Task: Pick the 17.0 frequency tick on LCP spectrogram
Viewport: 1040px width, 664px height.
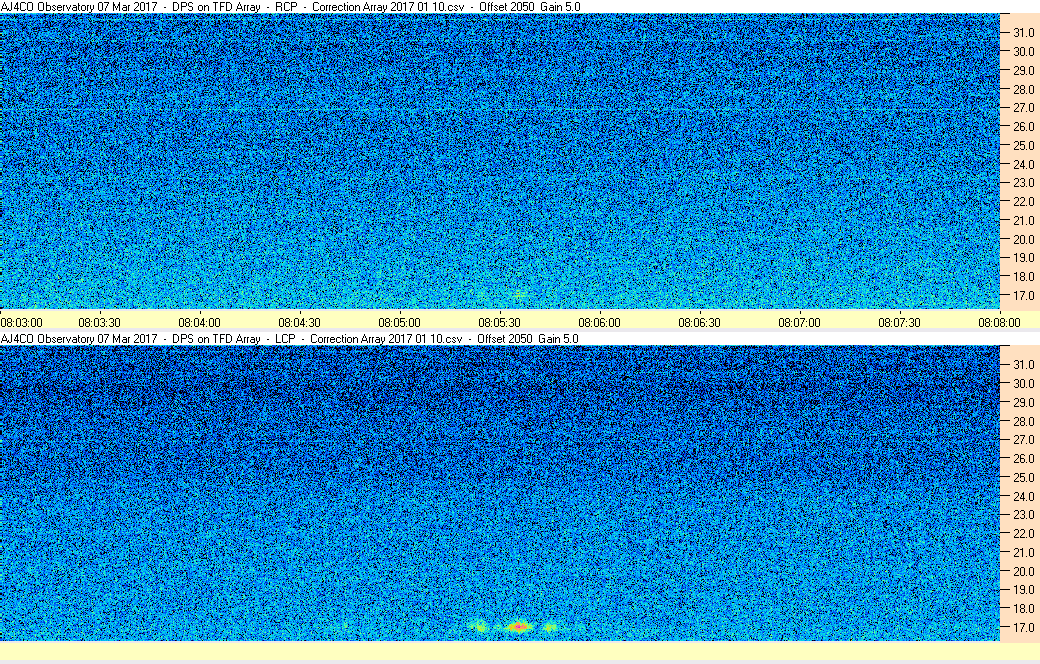Action: coord(1023,628)
